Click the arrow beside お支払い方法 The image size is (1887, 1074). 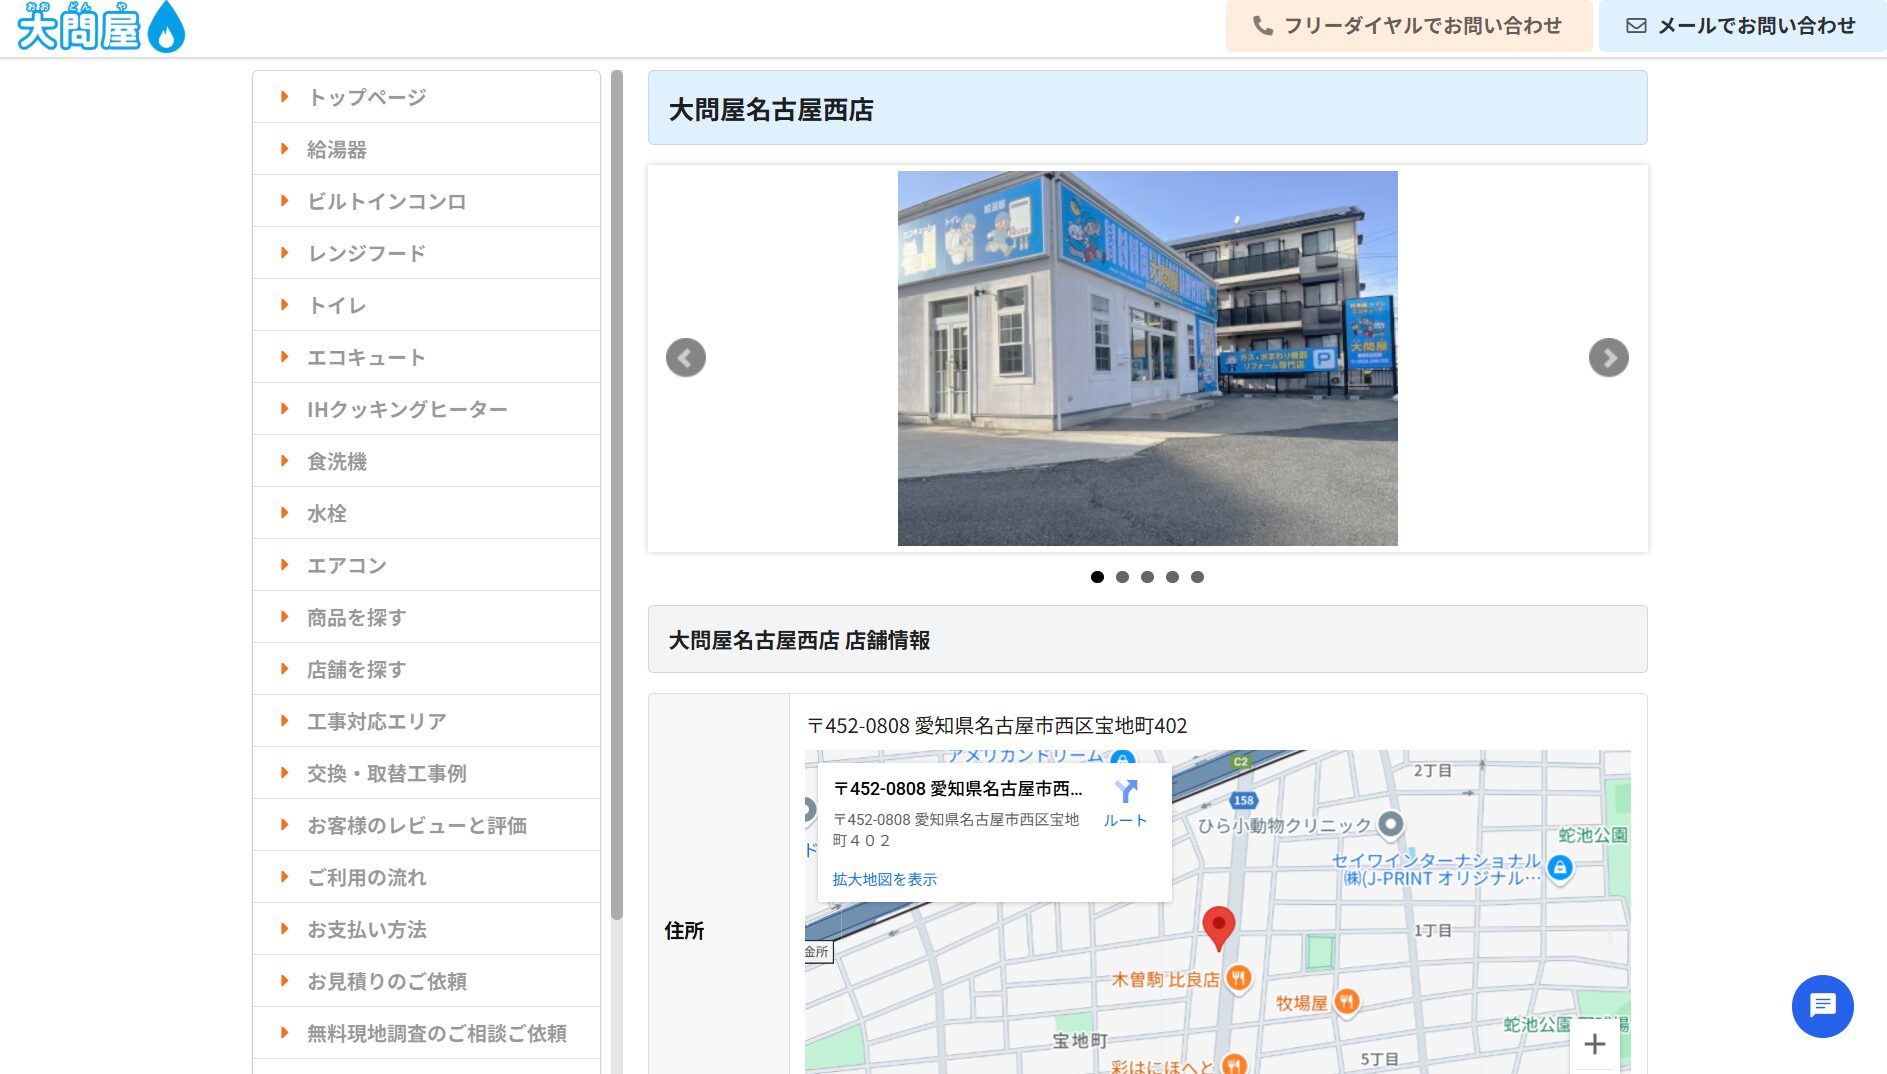point(284,929)
